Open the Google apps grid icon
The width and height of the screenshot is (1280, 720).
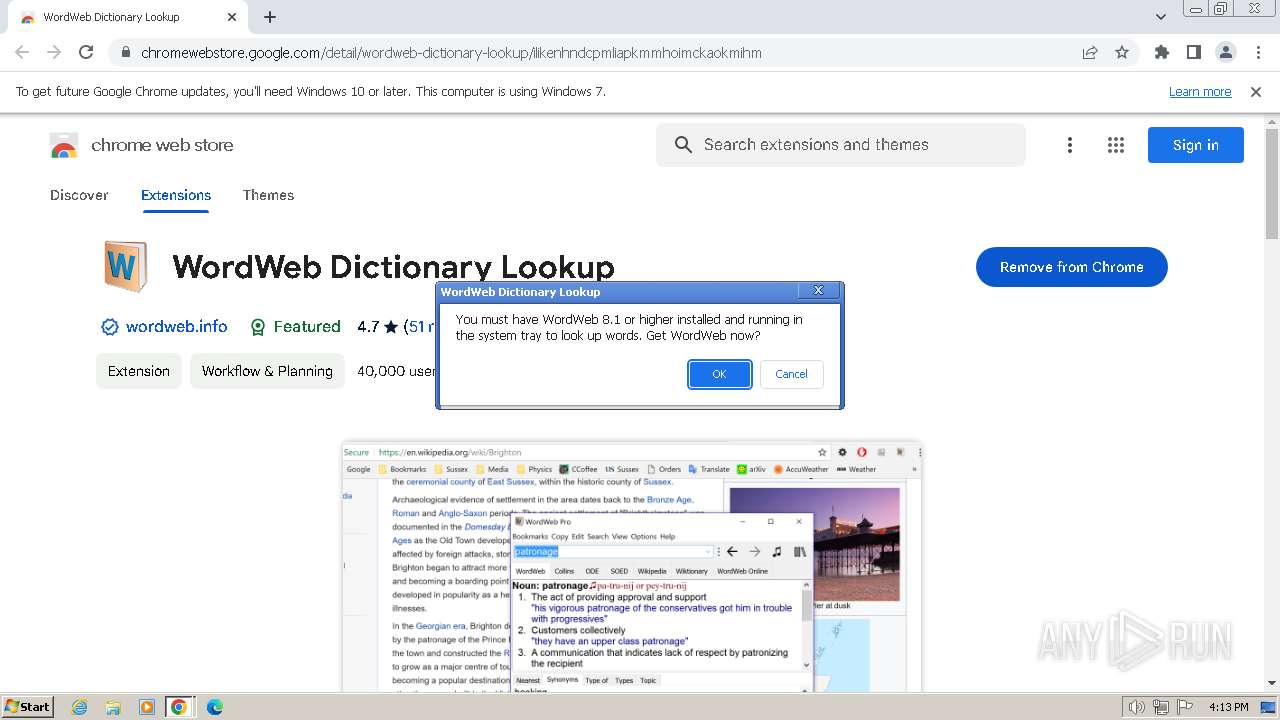point(1116,145)
